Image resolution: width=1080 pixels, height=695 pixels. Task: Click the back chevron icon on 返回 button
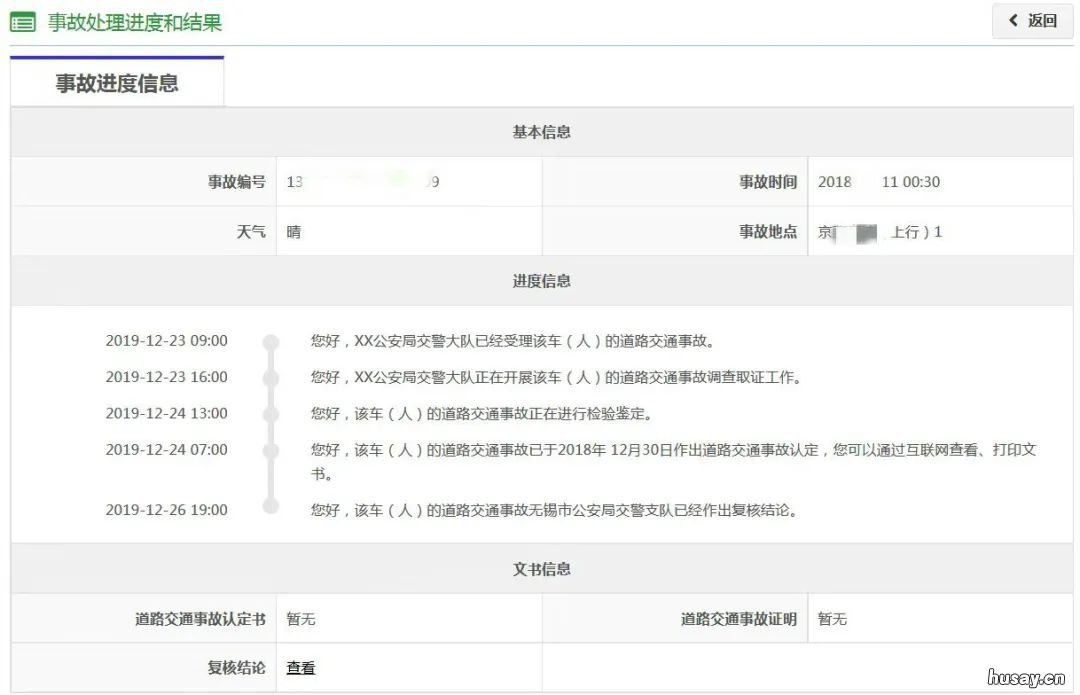click(x=1011, y=20)
